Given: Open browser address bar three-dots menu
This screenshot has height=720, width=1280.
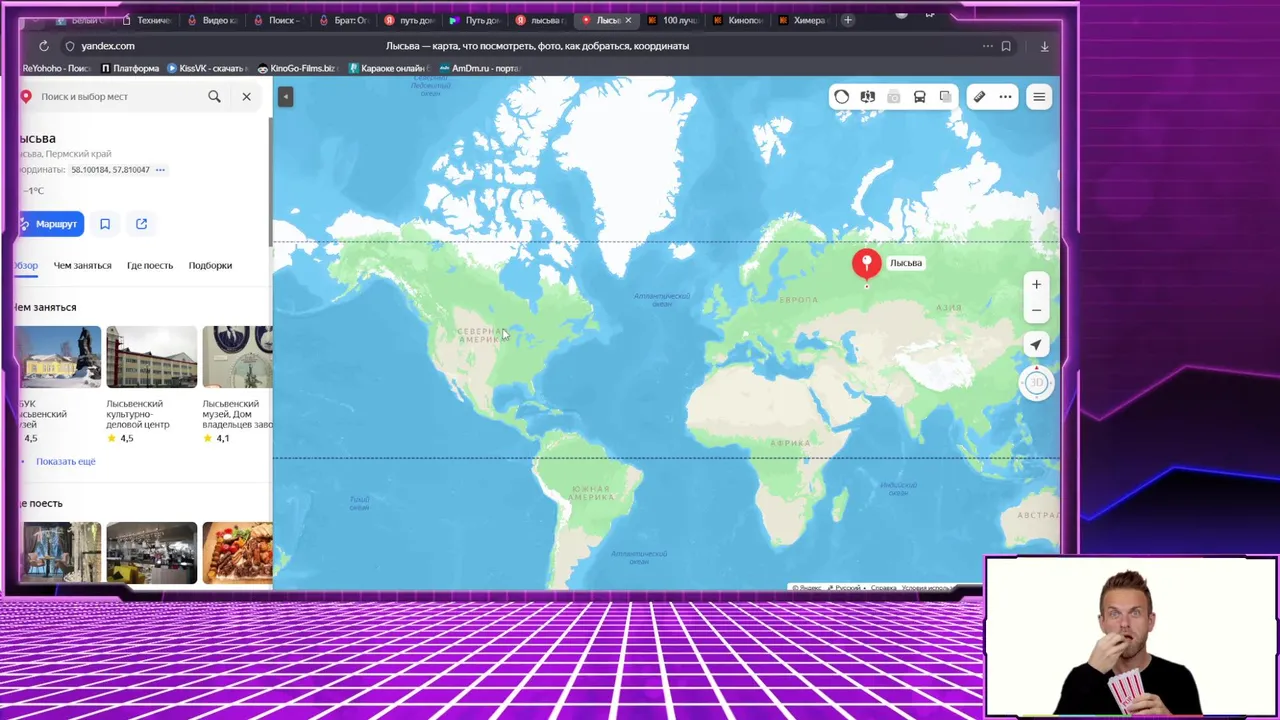Looking at the screenshot, I should point(988,46).
